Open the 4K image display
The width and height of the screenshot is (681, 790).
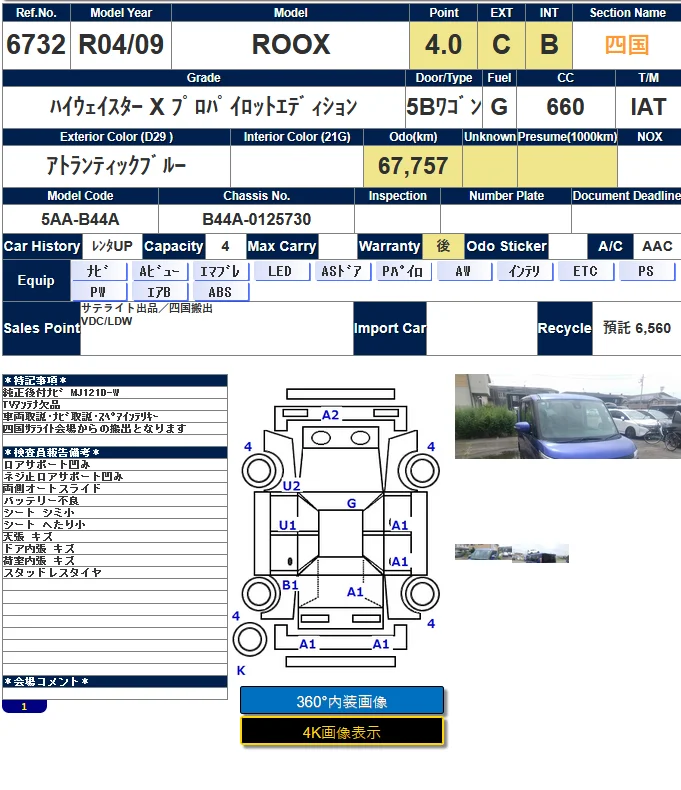342,732
